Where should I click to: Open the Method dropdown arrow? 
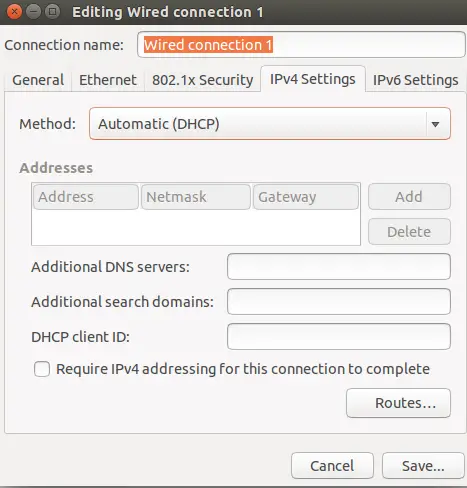tap(435, 124)
